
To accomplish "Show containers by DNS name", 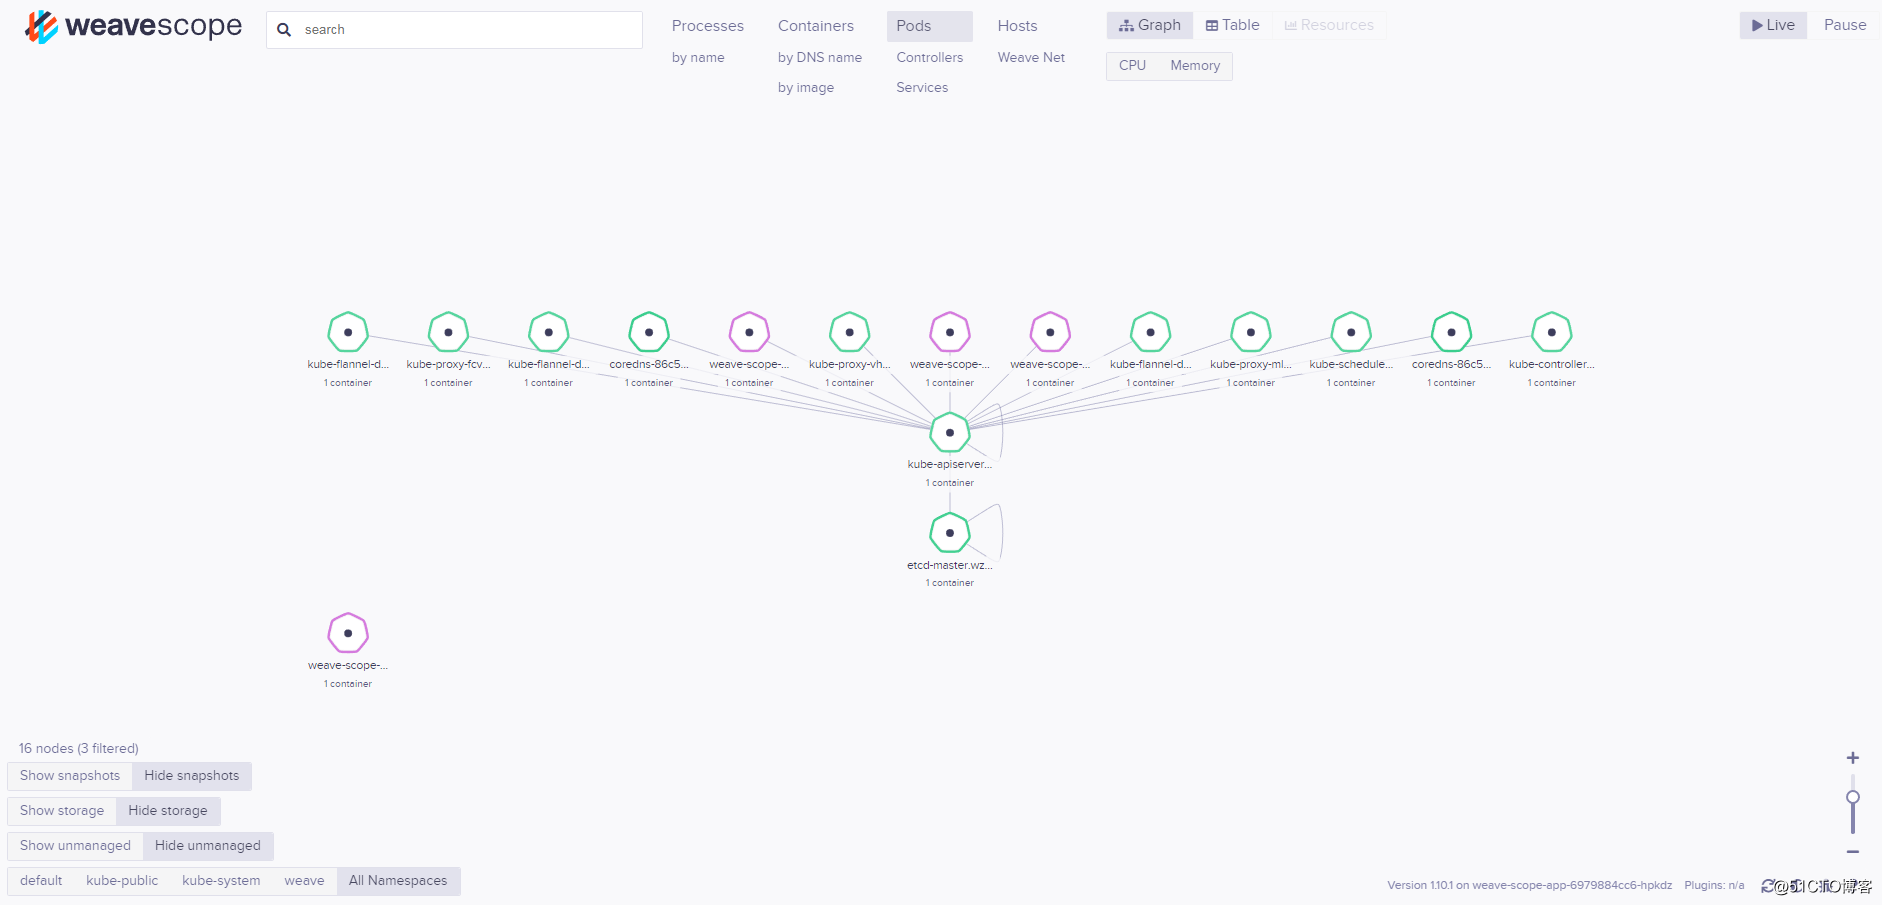I will [820, 58].
